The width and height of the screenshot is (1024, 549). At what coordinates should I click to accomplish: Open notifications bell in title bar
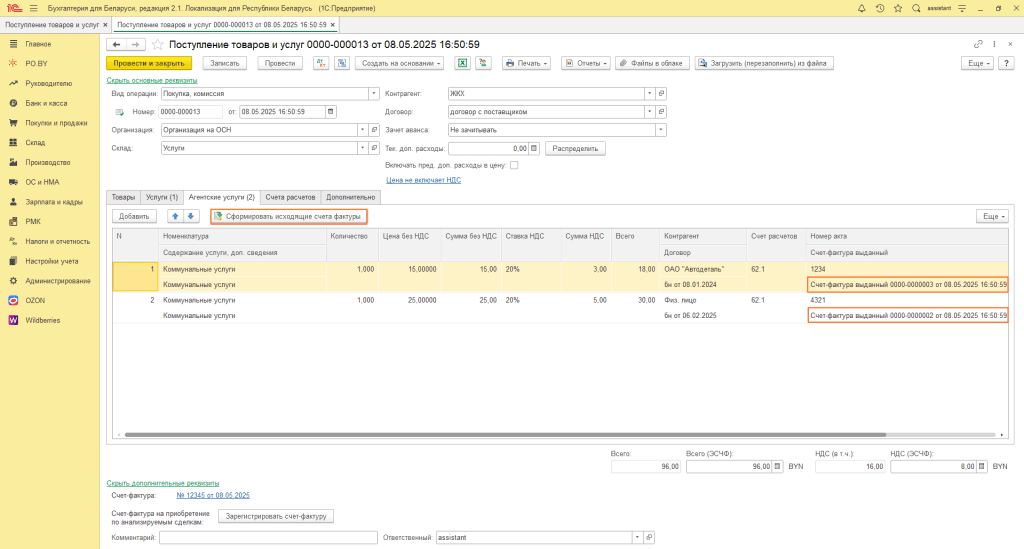(861, 8)
